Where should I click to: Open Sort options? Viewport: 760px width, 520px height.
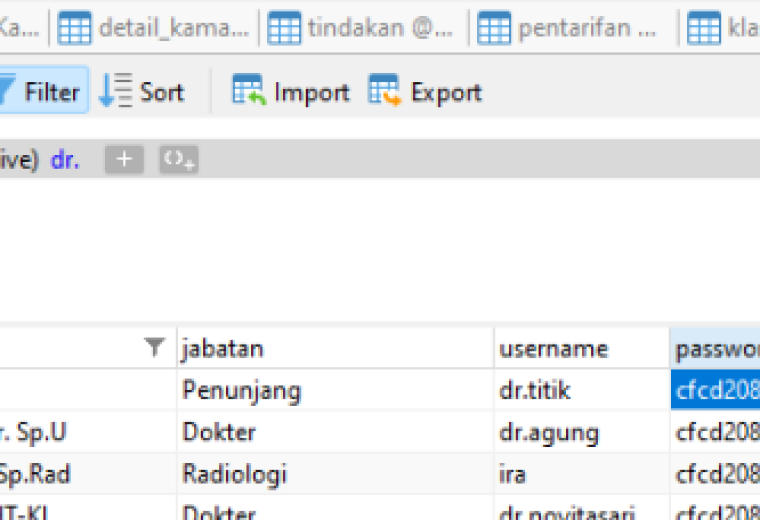point(142,91)
